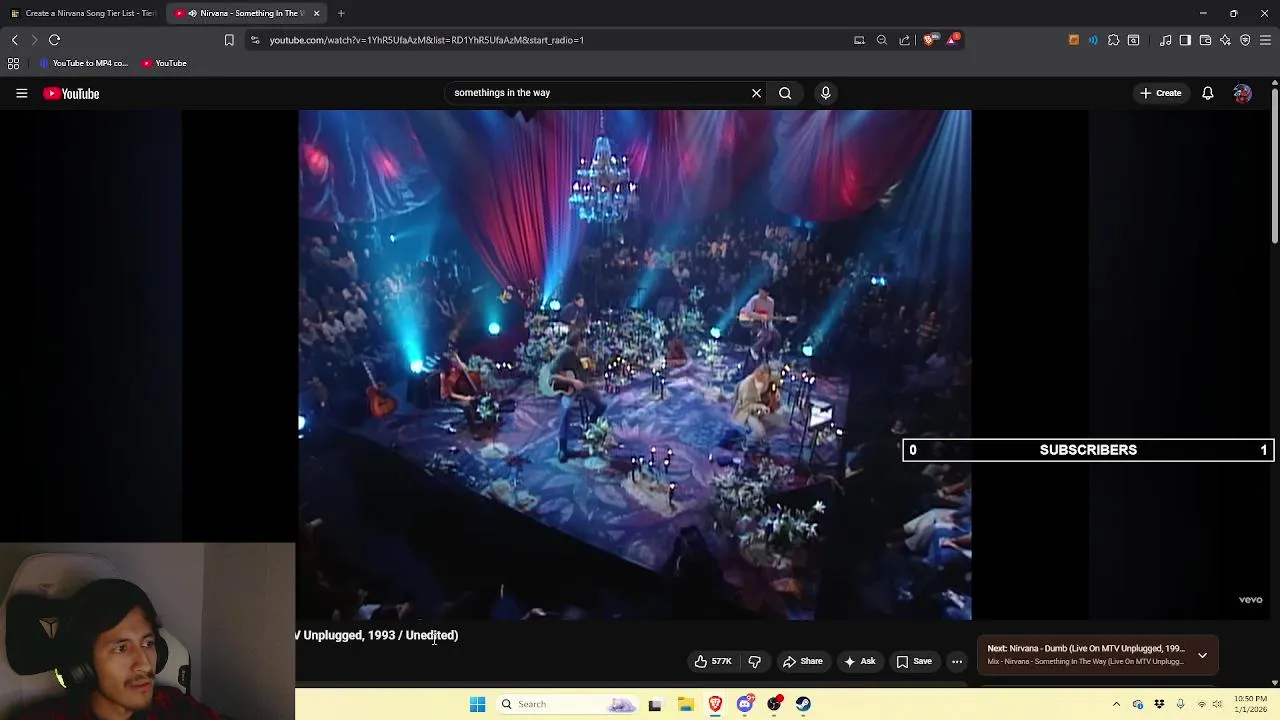The width and height of the screenshot is (1280, 720).
Task: Open Brave Shields lion icon
Action: coord(929,40)
